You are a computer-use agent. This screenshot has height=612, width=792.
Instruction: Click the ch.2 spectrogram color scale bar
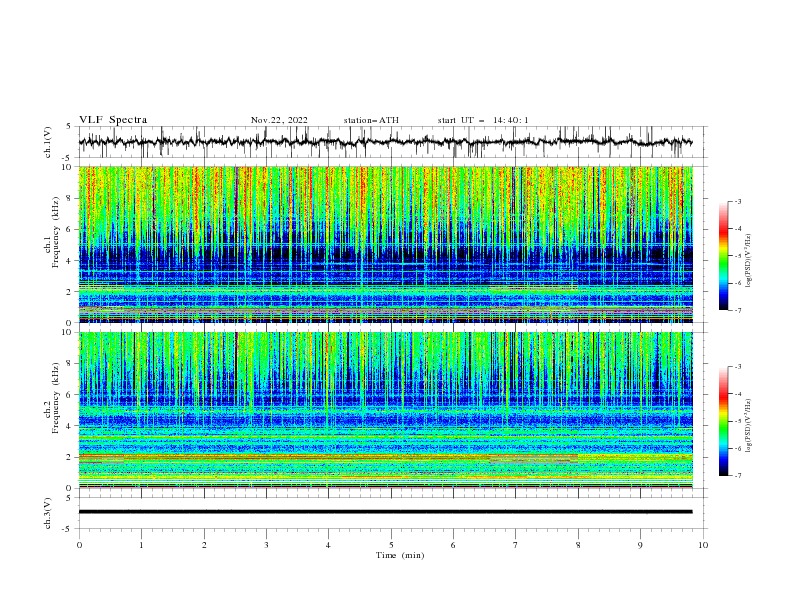[724, 421]
